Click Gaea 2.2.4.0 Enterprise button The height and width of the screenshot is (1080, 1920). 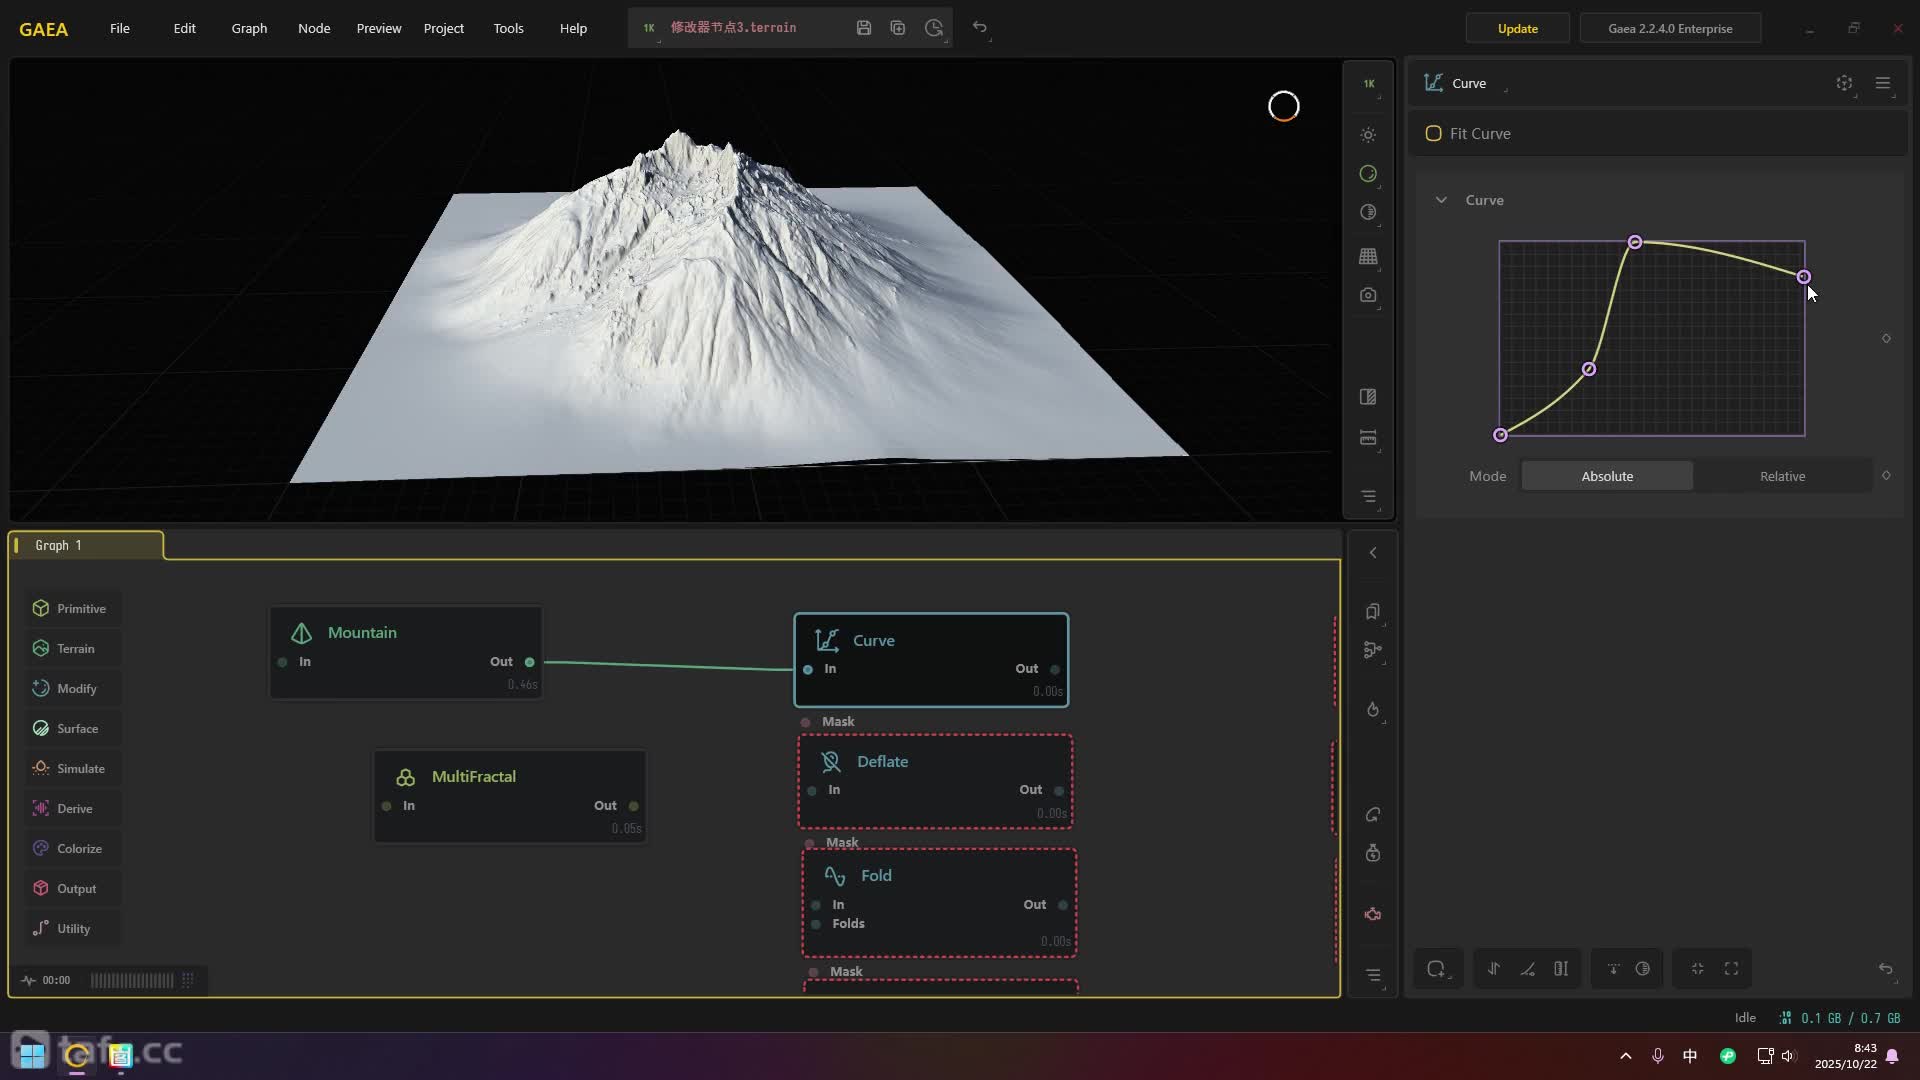tap(1670, 28)
